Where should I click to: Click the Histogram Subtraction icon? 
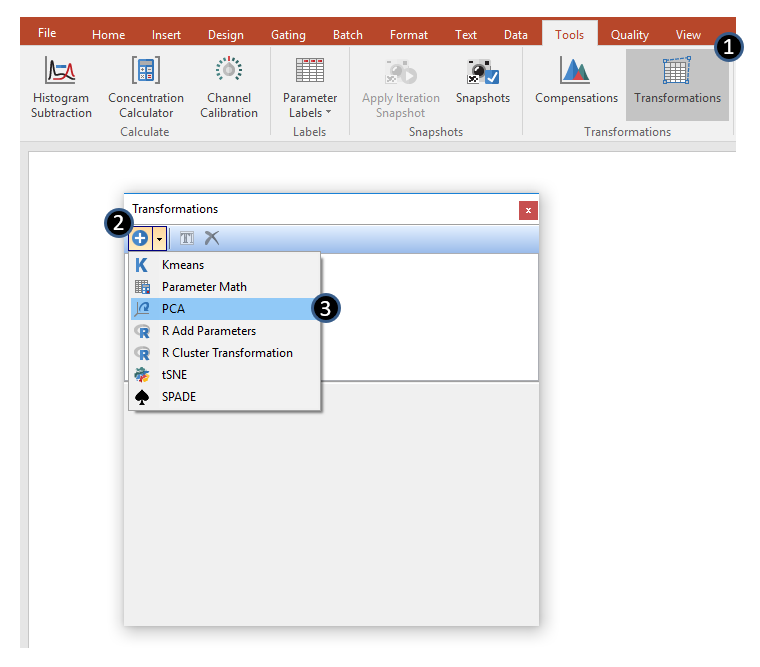(61, 72)
